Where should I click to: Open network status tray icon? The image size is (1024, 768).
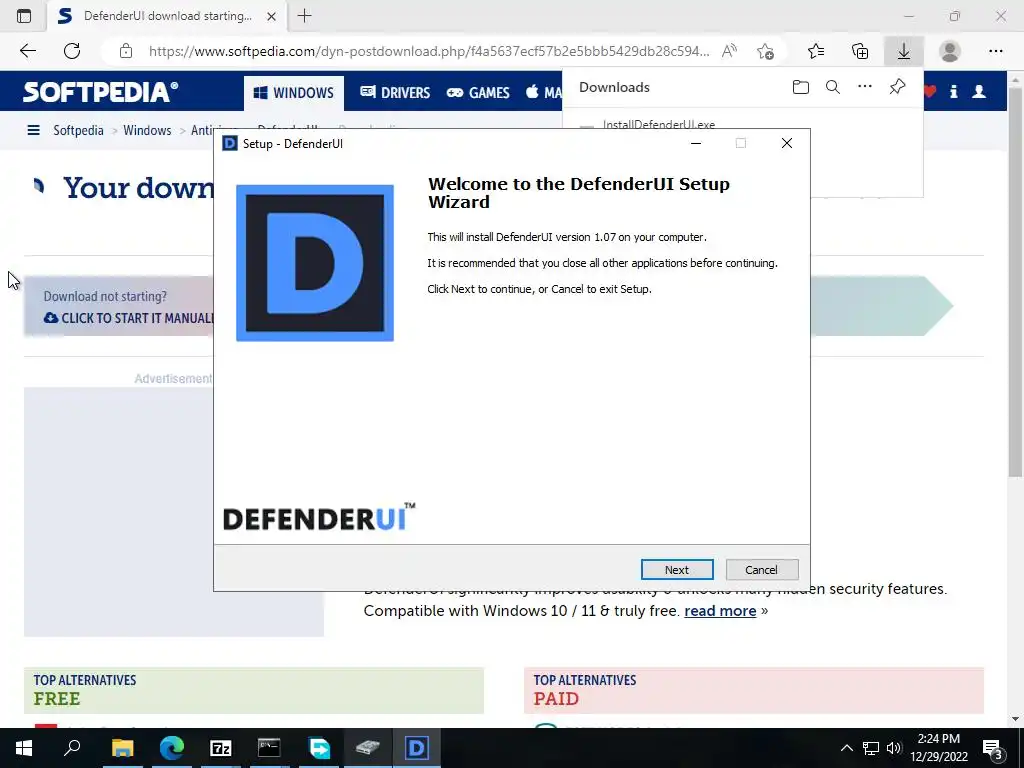tap(871, 748)
